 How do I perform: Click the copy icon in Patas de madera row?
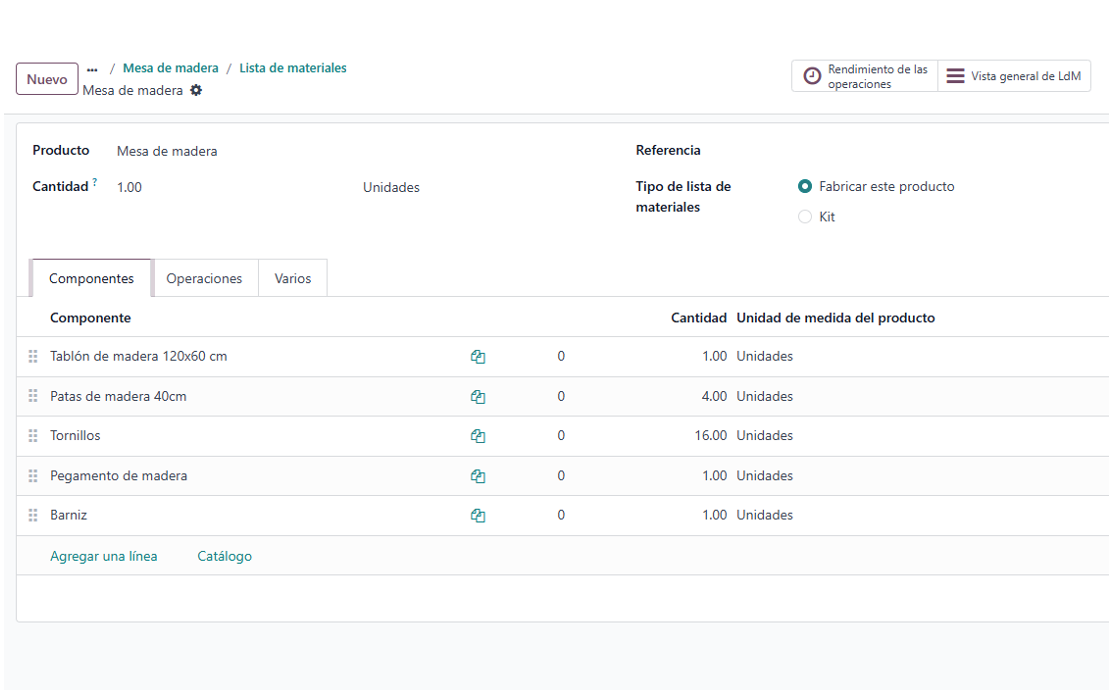478,397
